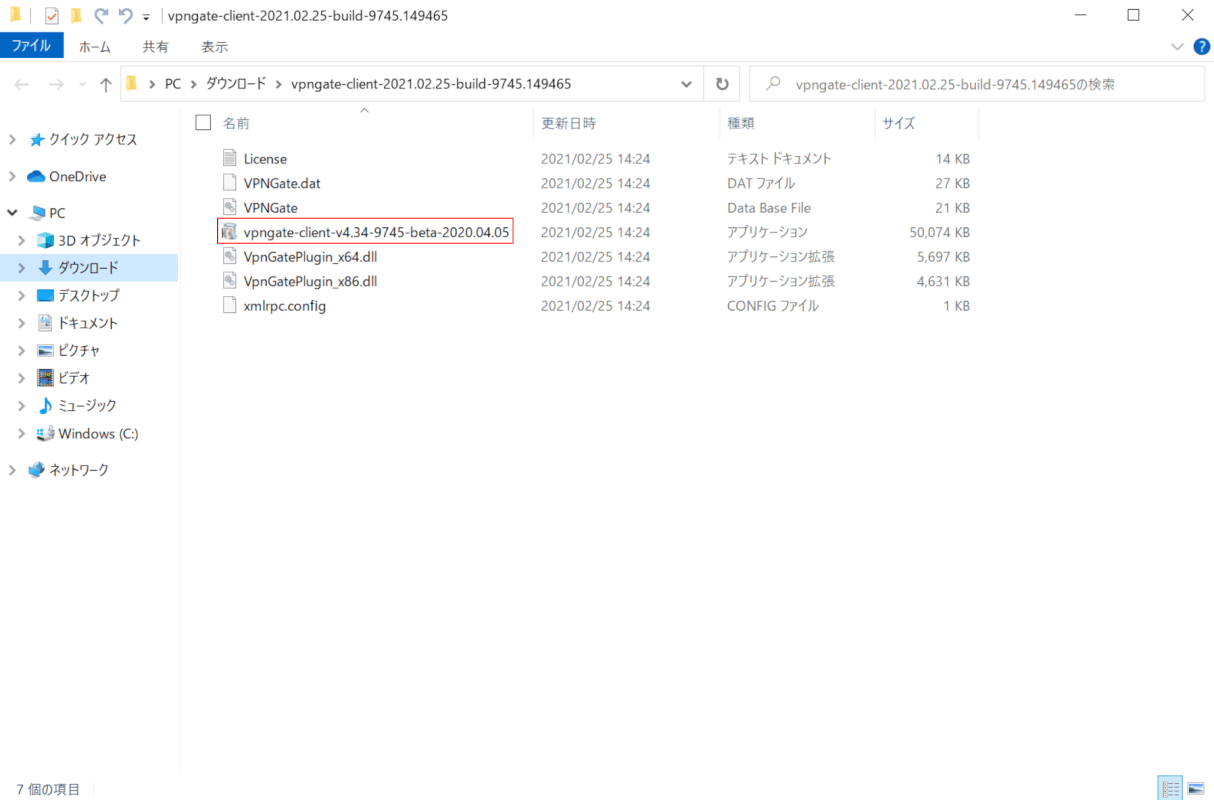Open the address bar history dropdown
Screen dimensions: 1214x800
685,84
